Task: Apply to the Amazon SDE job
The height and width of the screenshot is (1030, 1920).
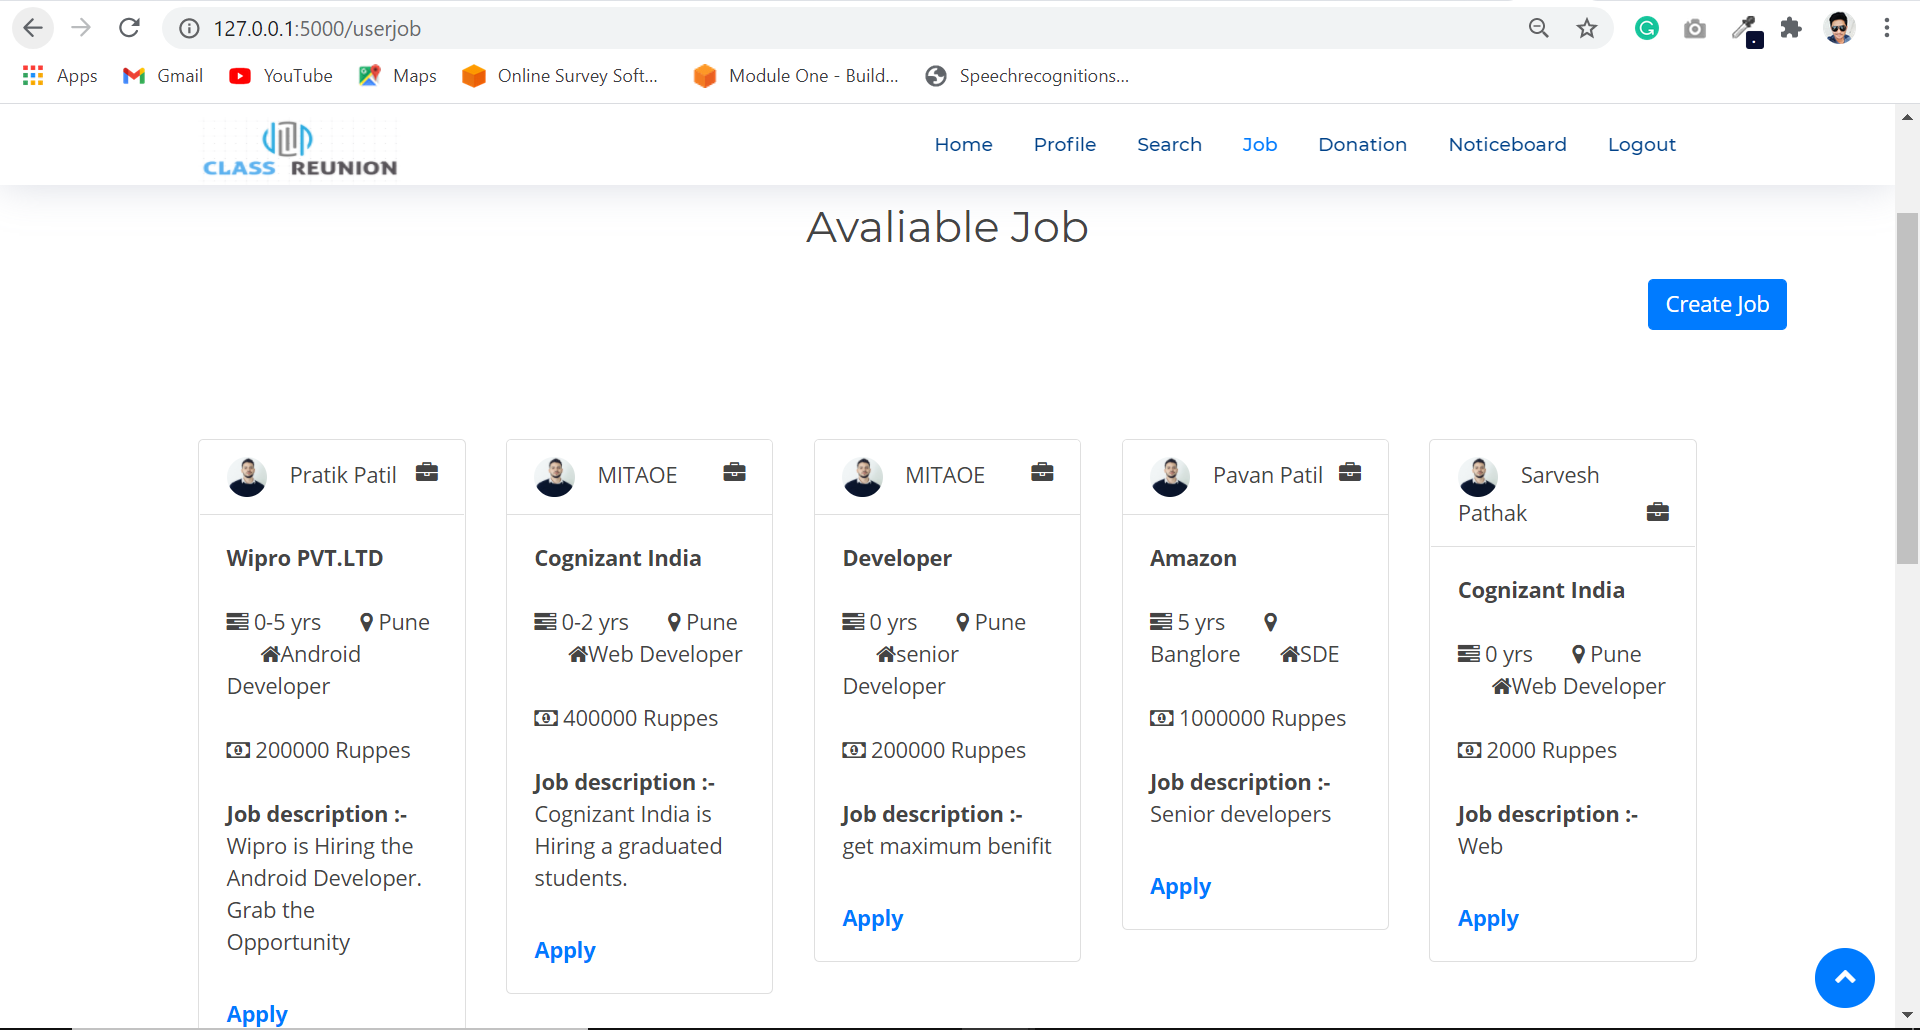Action: (1181, 887)
